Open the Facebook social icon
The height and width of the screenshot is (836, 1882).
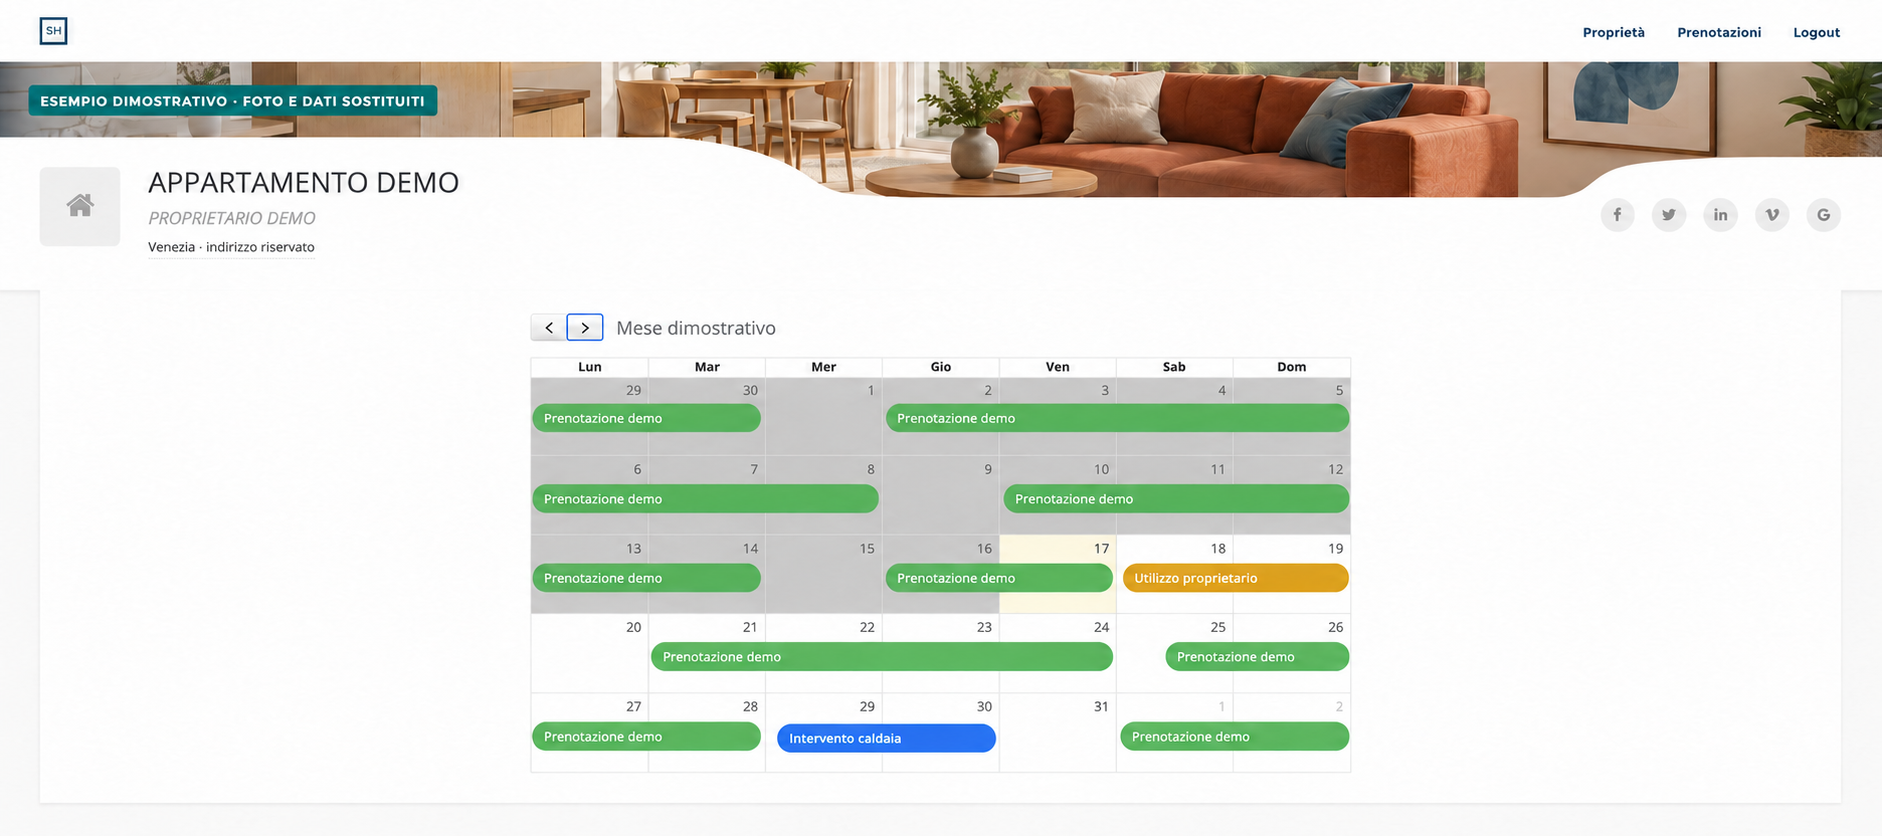click(x=1617, y=215)
